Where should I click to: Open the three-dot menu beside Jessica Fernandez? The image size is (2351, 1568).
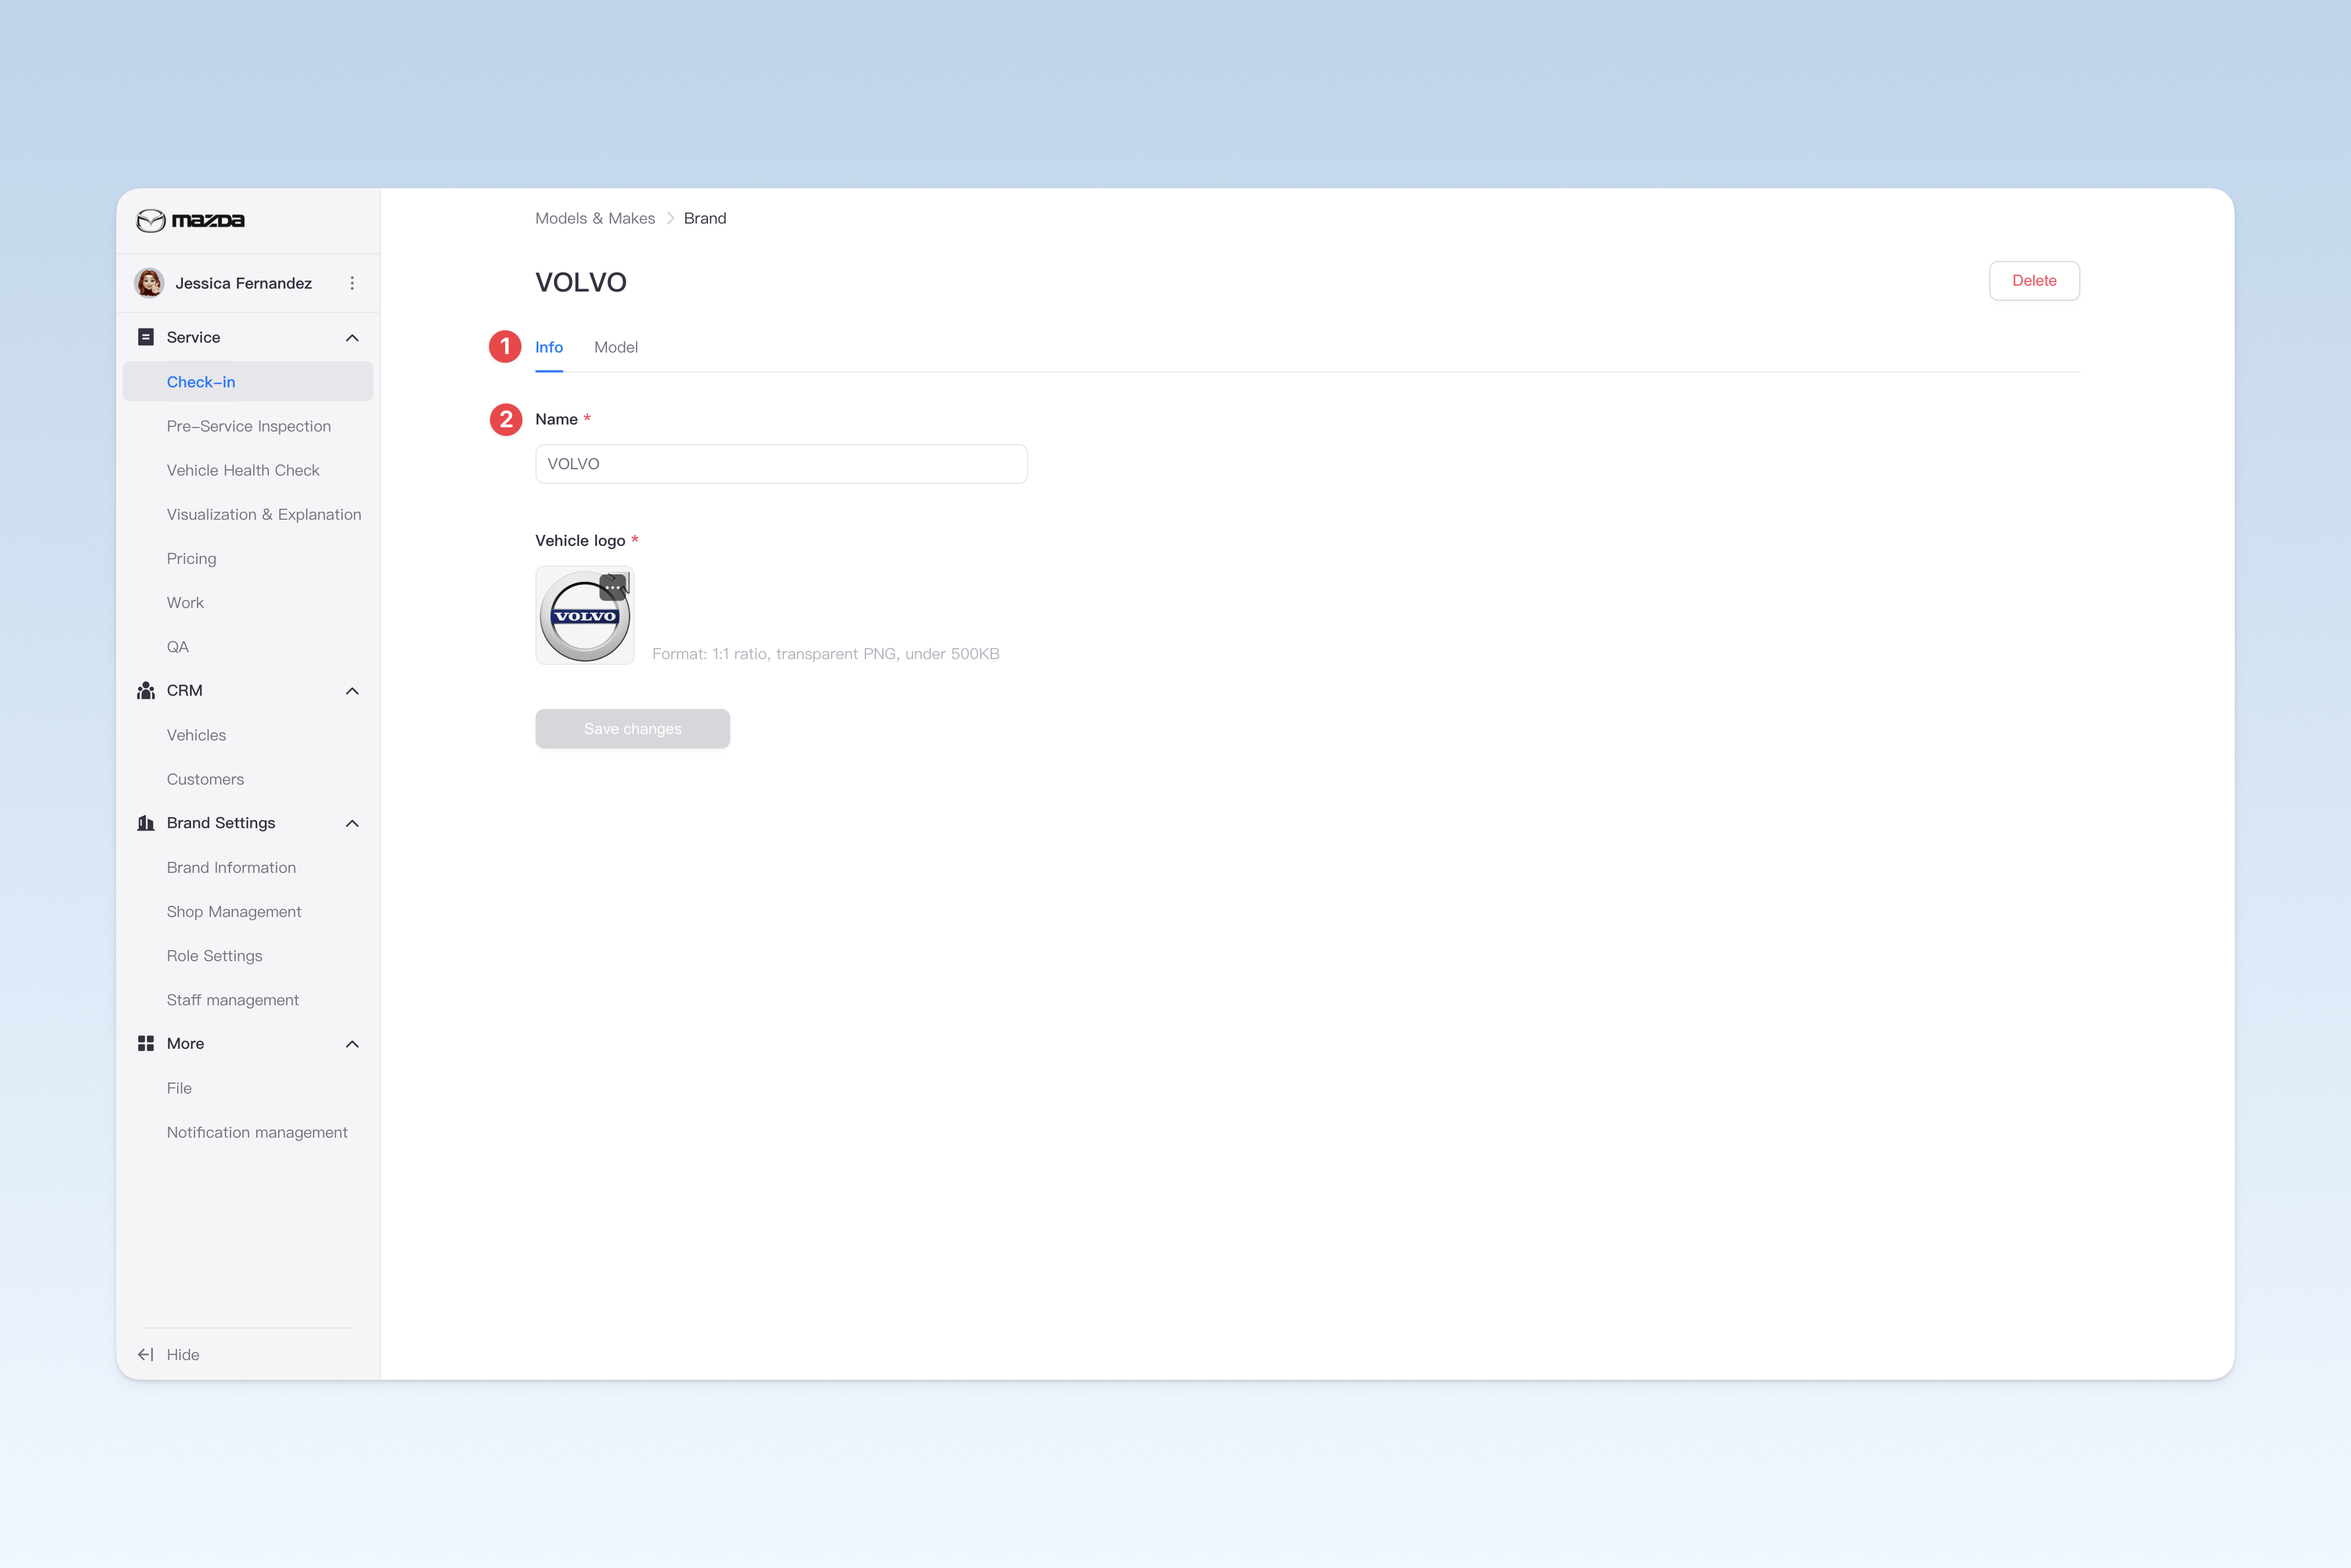352,283
